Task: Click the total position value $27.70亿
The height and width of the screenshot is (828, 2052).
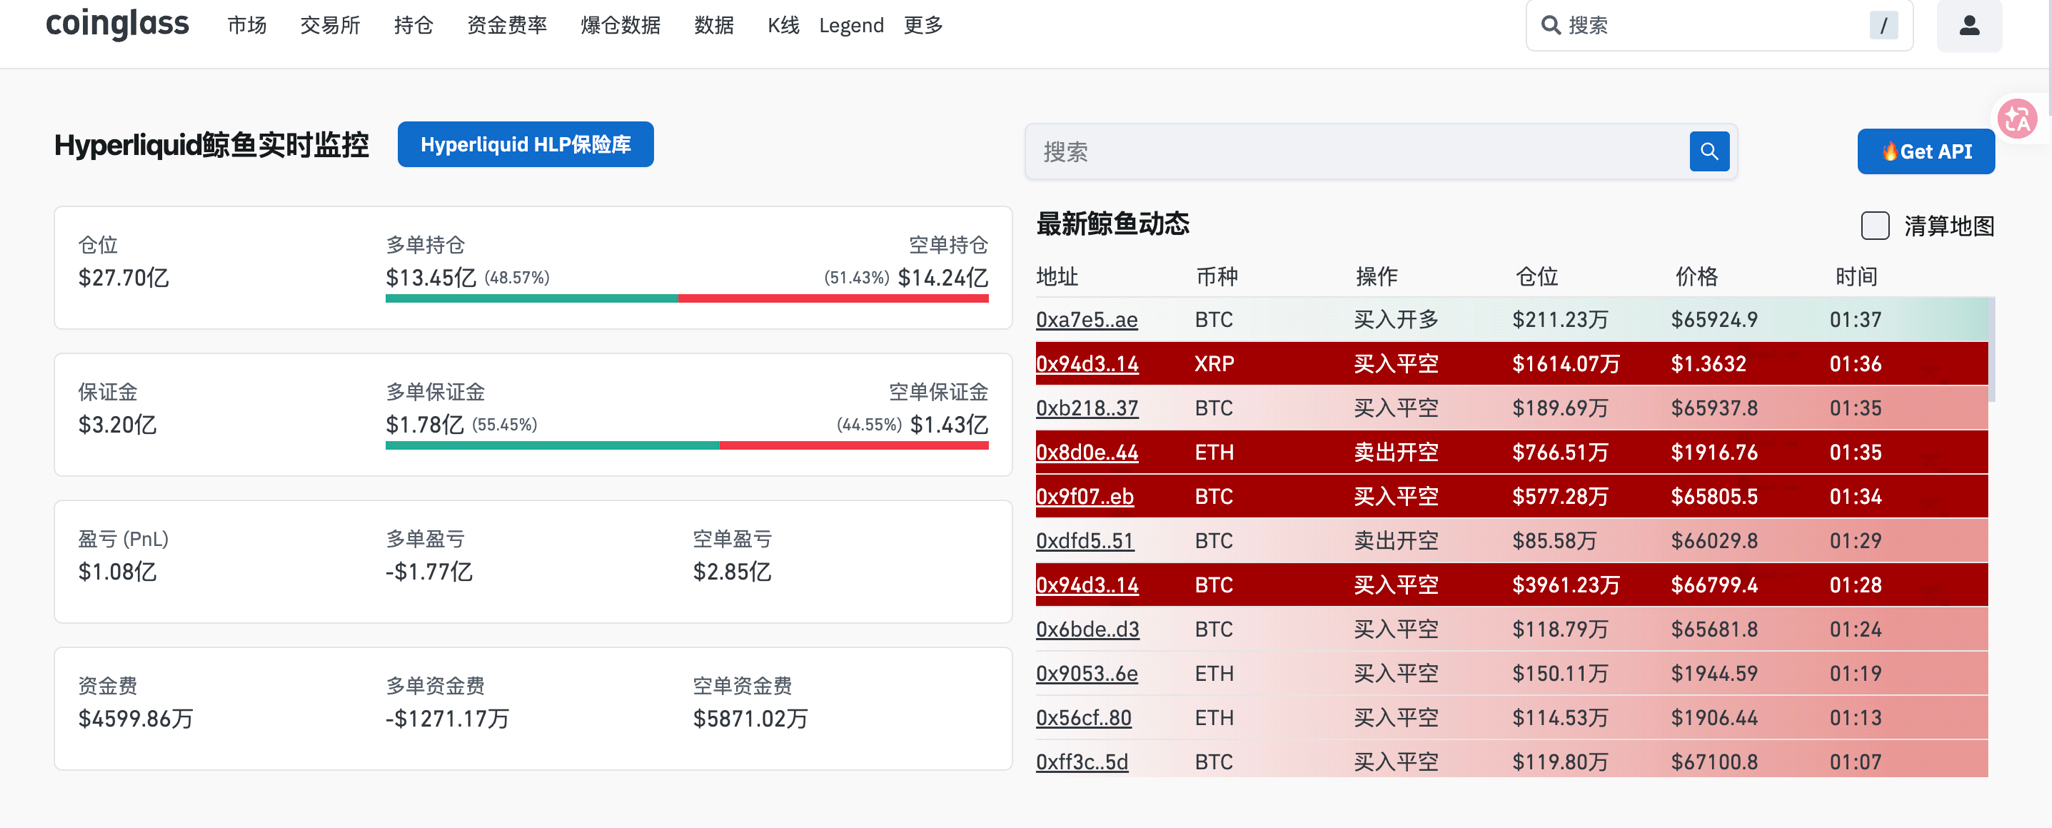Action: tap(123, 278)
